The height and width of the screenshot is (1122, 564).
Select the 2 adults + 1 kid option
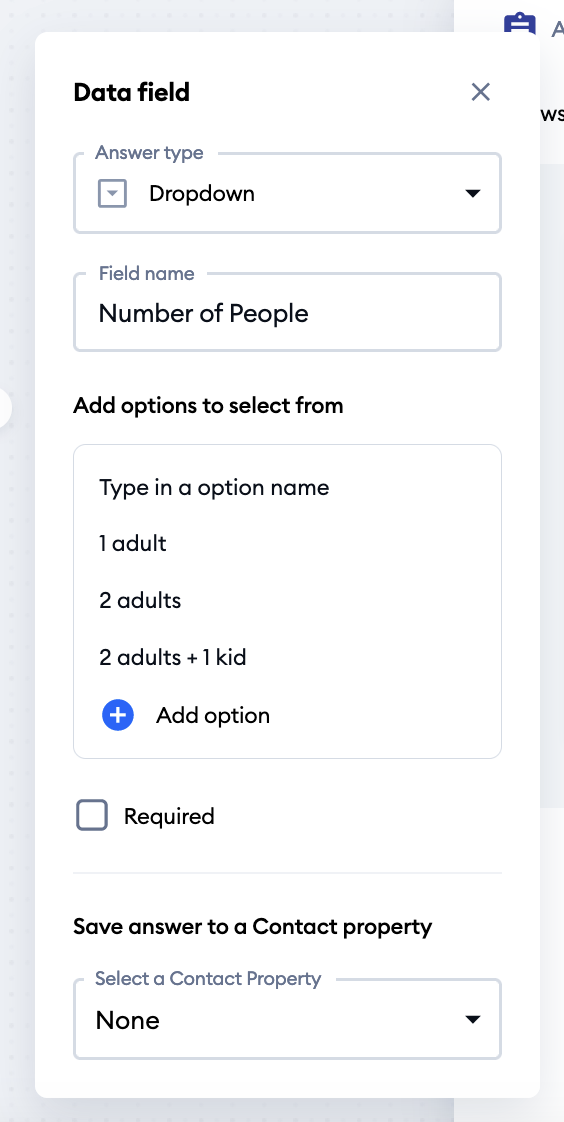(x=172, y=657)
